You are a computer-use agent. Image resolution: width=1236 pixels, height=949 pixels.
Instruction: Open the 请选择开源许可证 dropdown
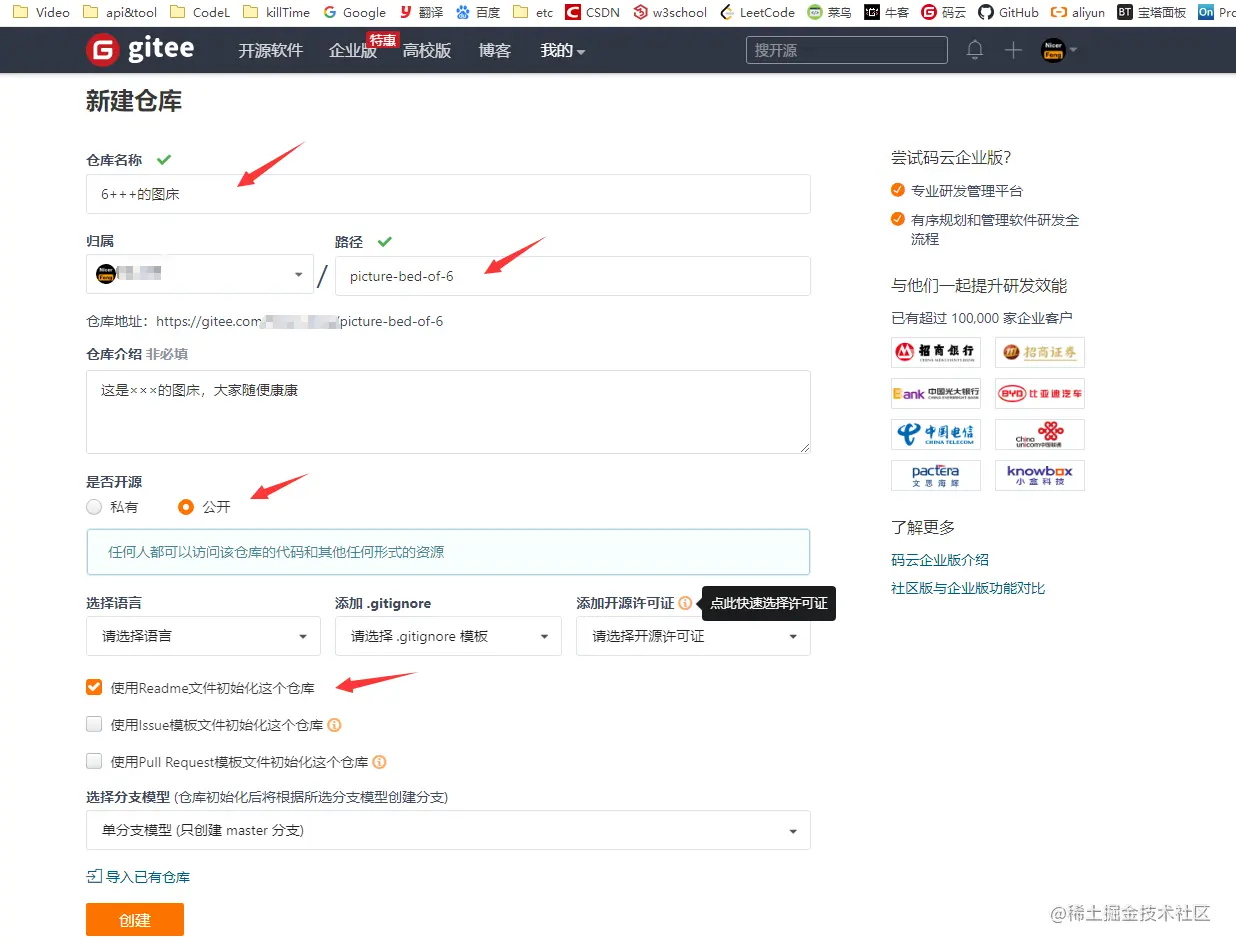pos(693,636)
